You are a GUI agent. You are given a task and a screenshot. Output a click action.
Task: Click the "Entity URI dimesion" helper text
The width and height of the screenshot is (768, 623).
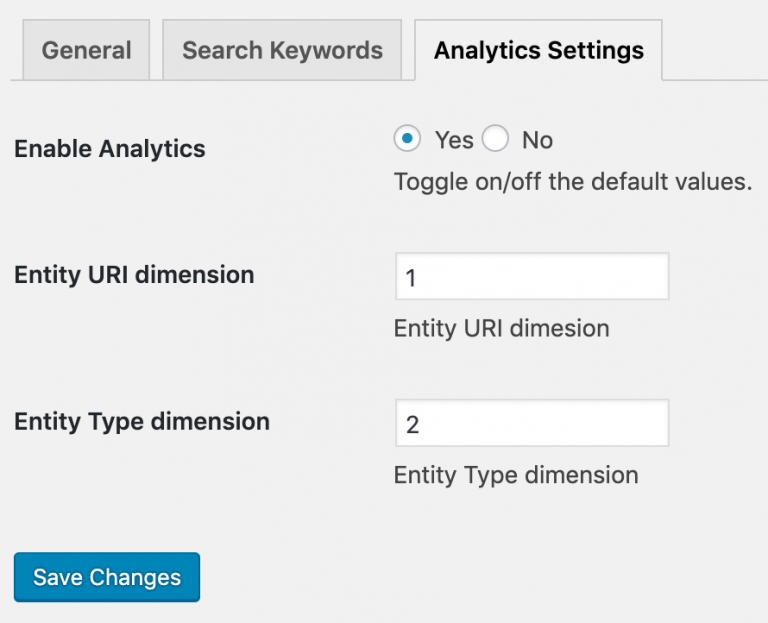tap(501, 328)
